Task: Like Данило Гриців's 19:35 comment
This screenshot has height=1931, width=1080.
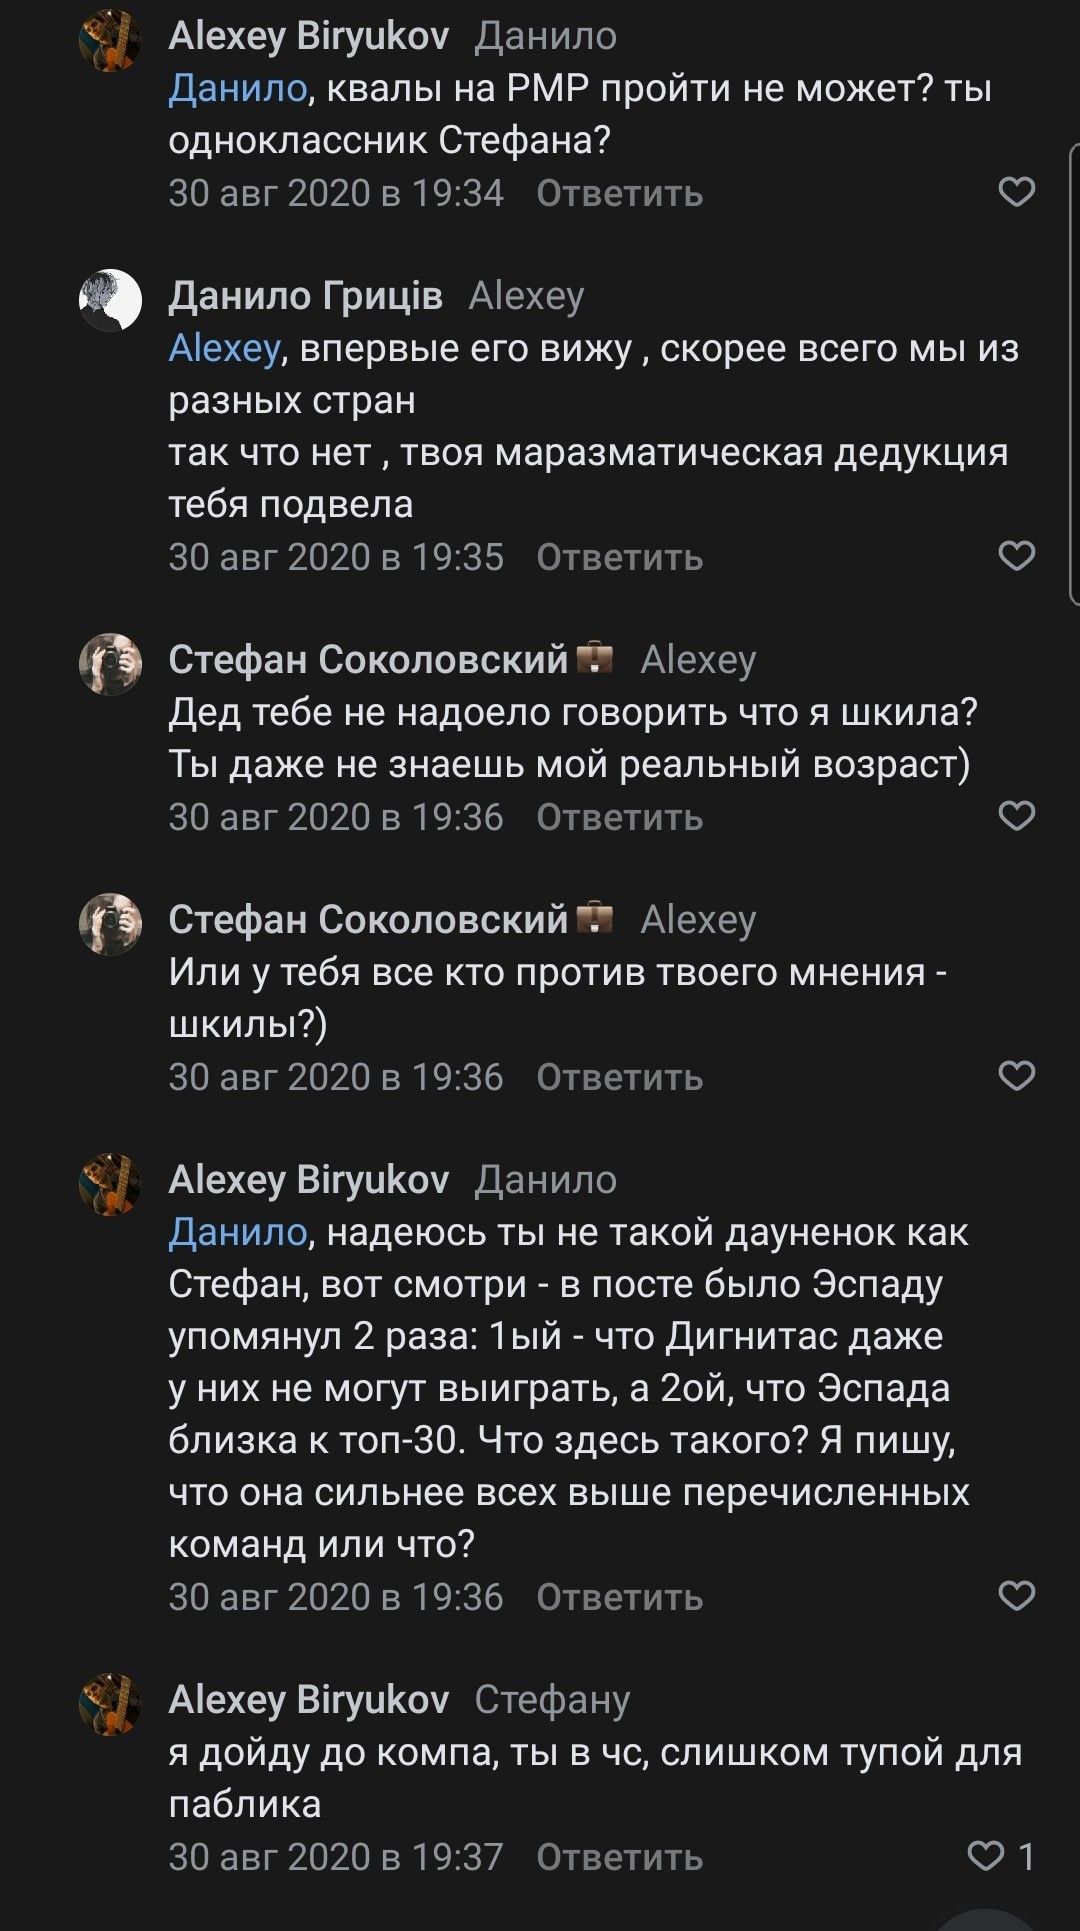Action: click(1016, 556)
